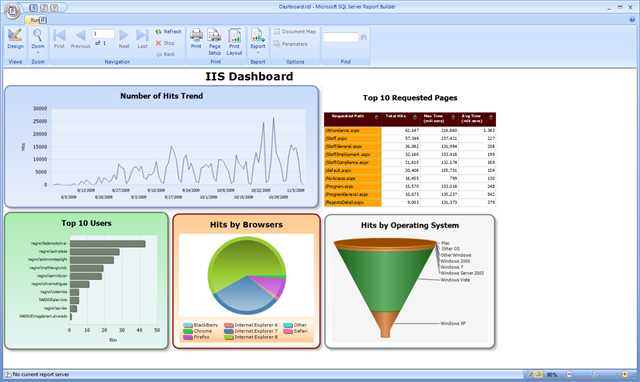Viewport: 640px width, 382px height.
Task: Toggle the Document Map option
Action: point(295,31)
